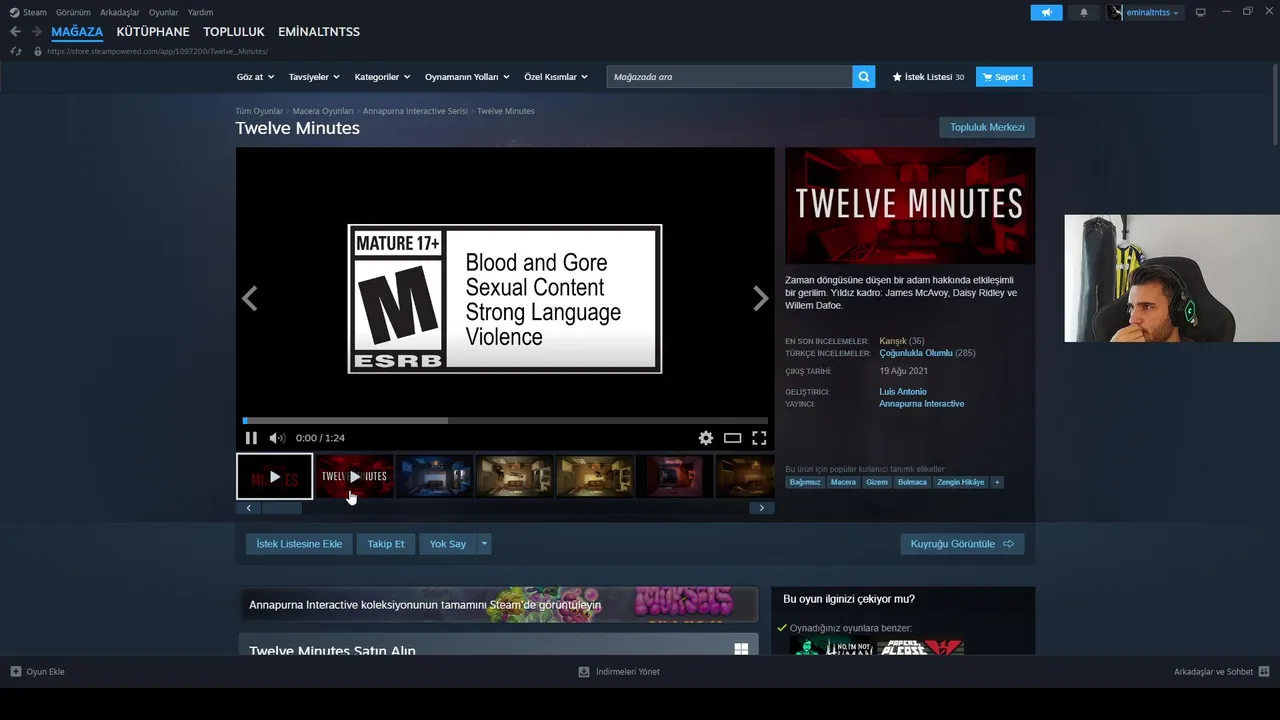Open İndirmeleri Yönet downloads
1280x720 pixels.
(619, 672)
